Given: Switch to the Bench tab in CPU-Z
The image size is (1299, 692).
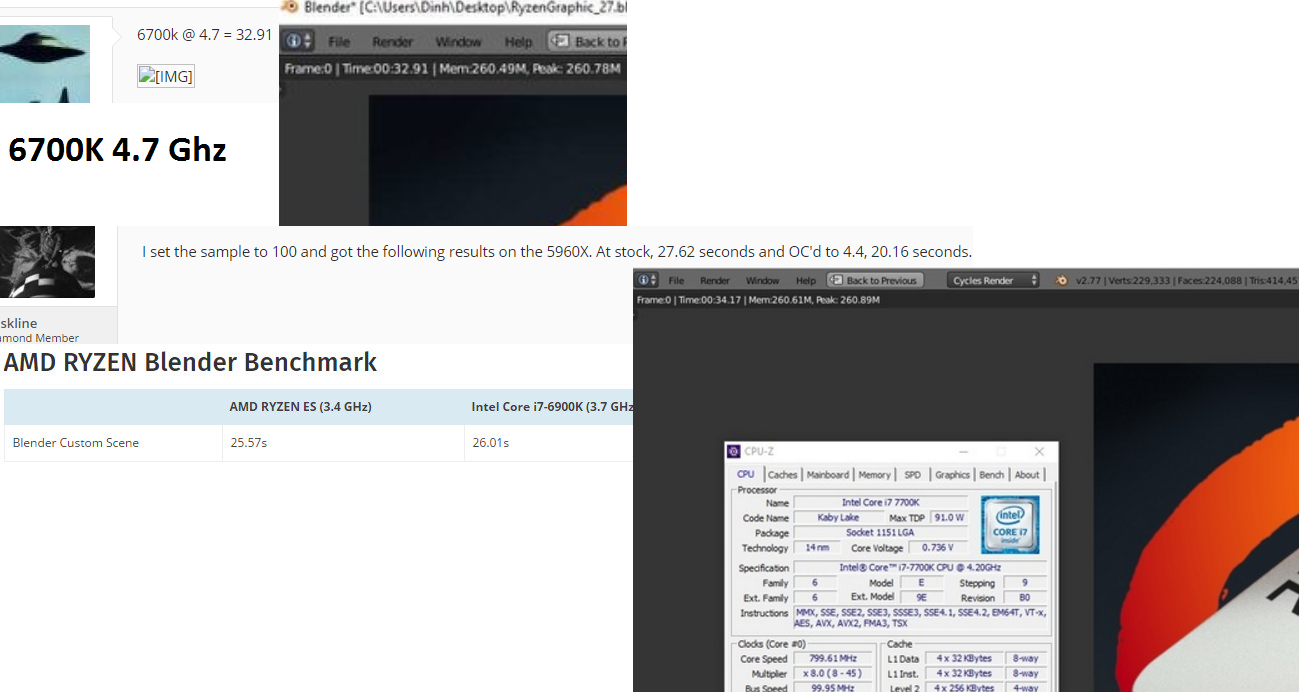Looking at the screenshot, I should [x=992, y=475].
